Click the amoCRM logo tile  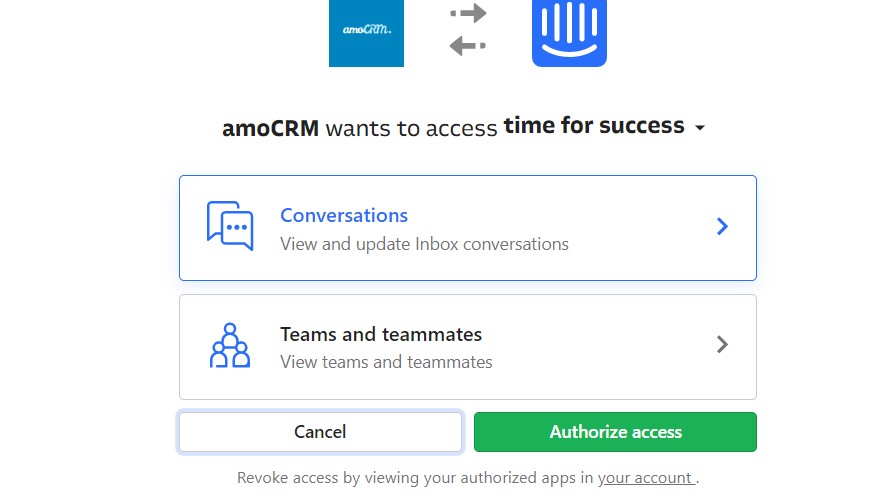pyautogui.click(x=366, y=32)
